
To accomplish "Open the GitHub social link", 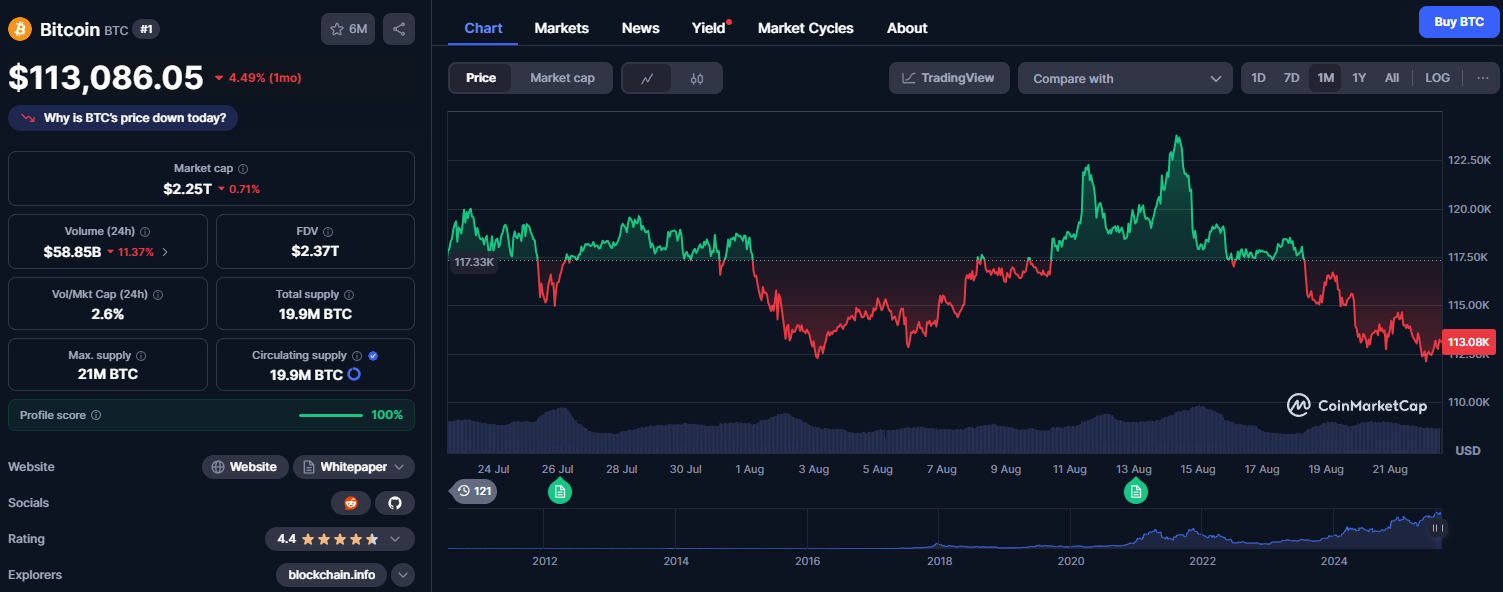I will pyautogui.click(x=395, y=503).
